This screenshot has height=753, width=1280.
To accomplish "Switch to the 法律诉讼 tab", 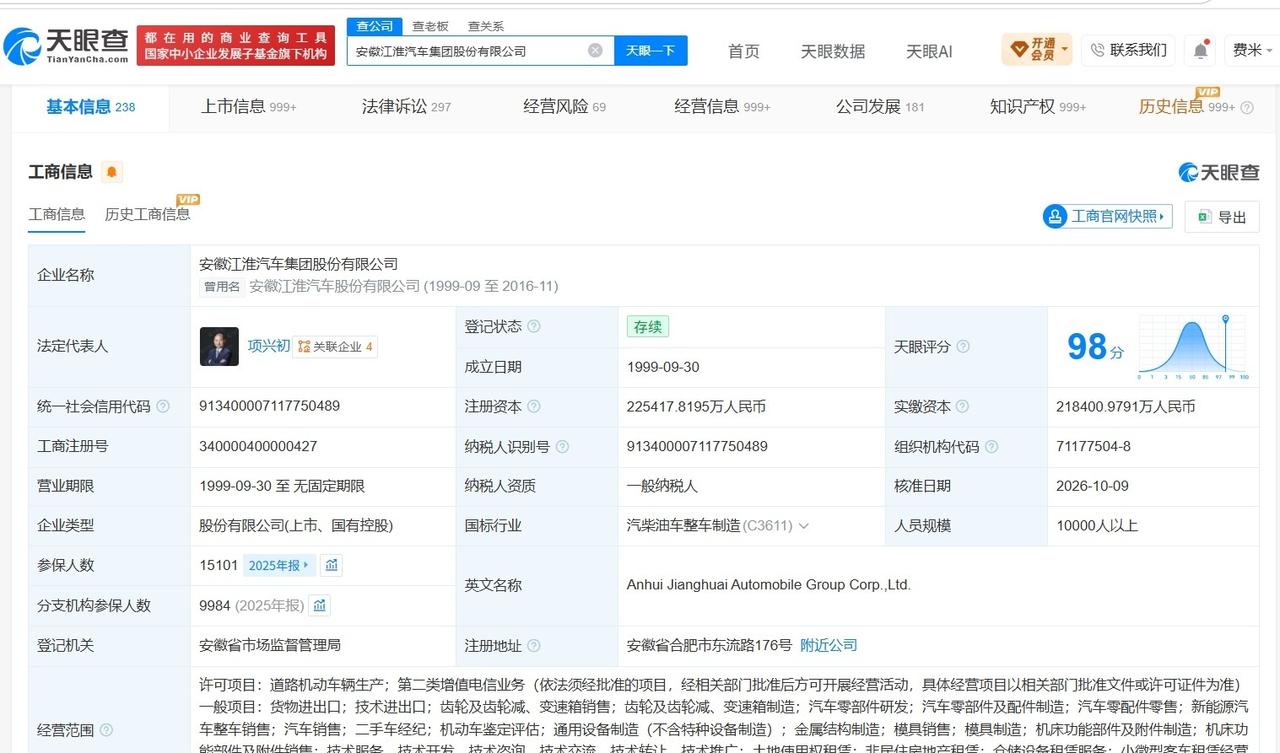I will [406, 107].
